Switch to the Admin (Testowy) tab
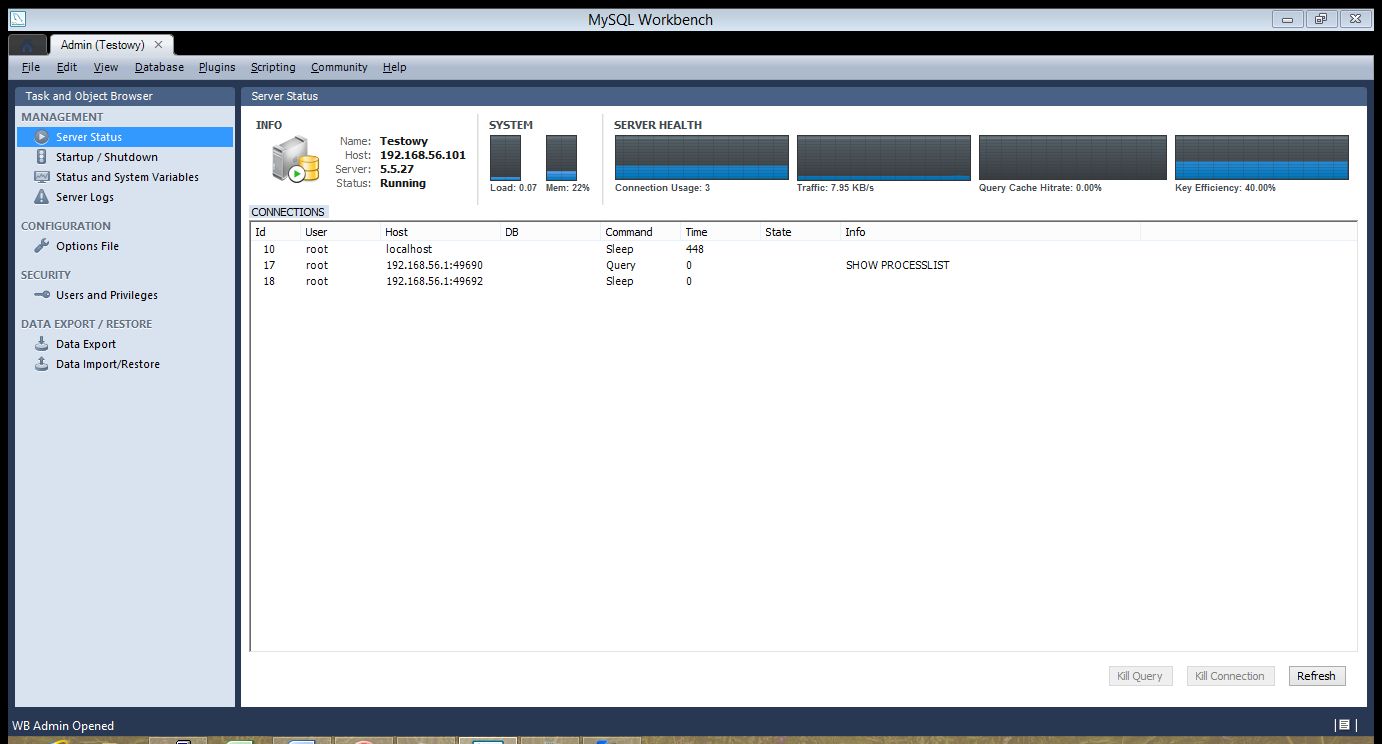 point(102,45)
